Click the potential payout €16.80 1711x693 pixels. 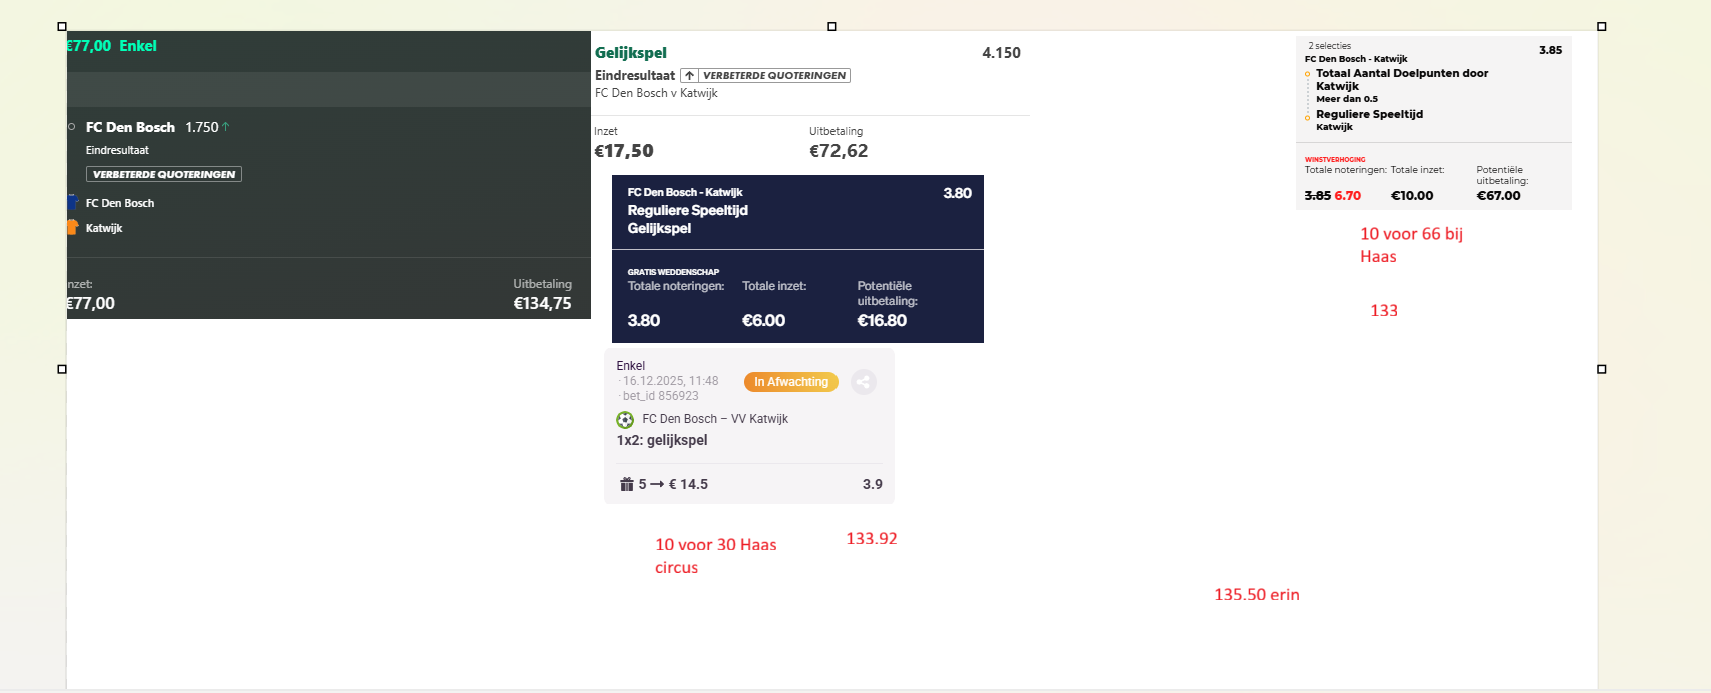882,321
